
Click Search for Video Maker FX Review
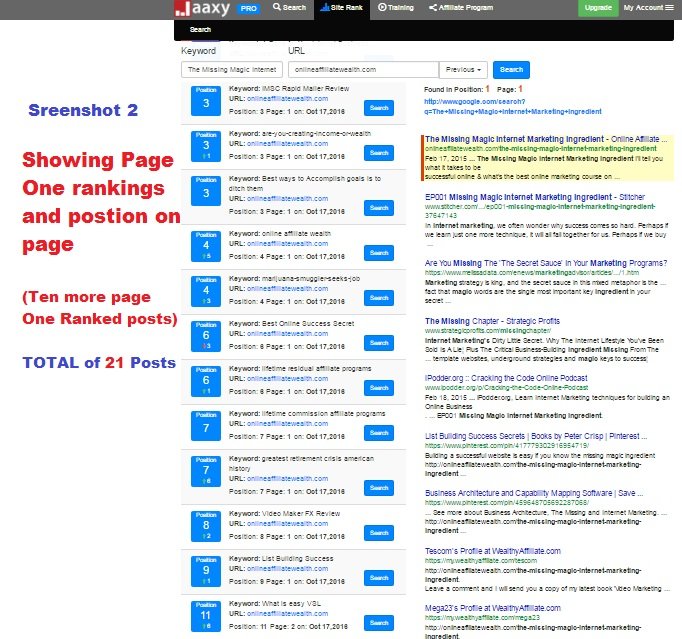379,533
